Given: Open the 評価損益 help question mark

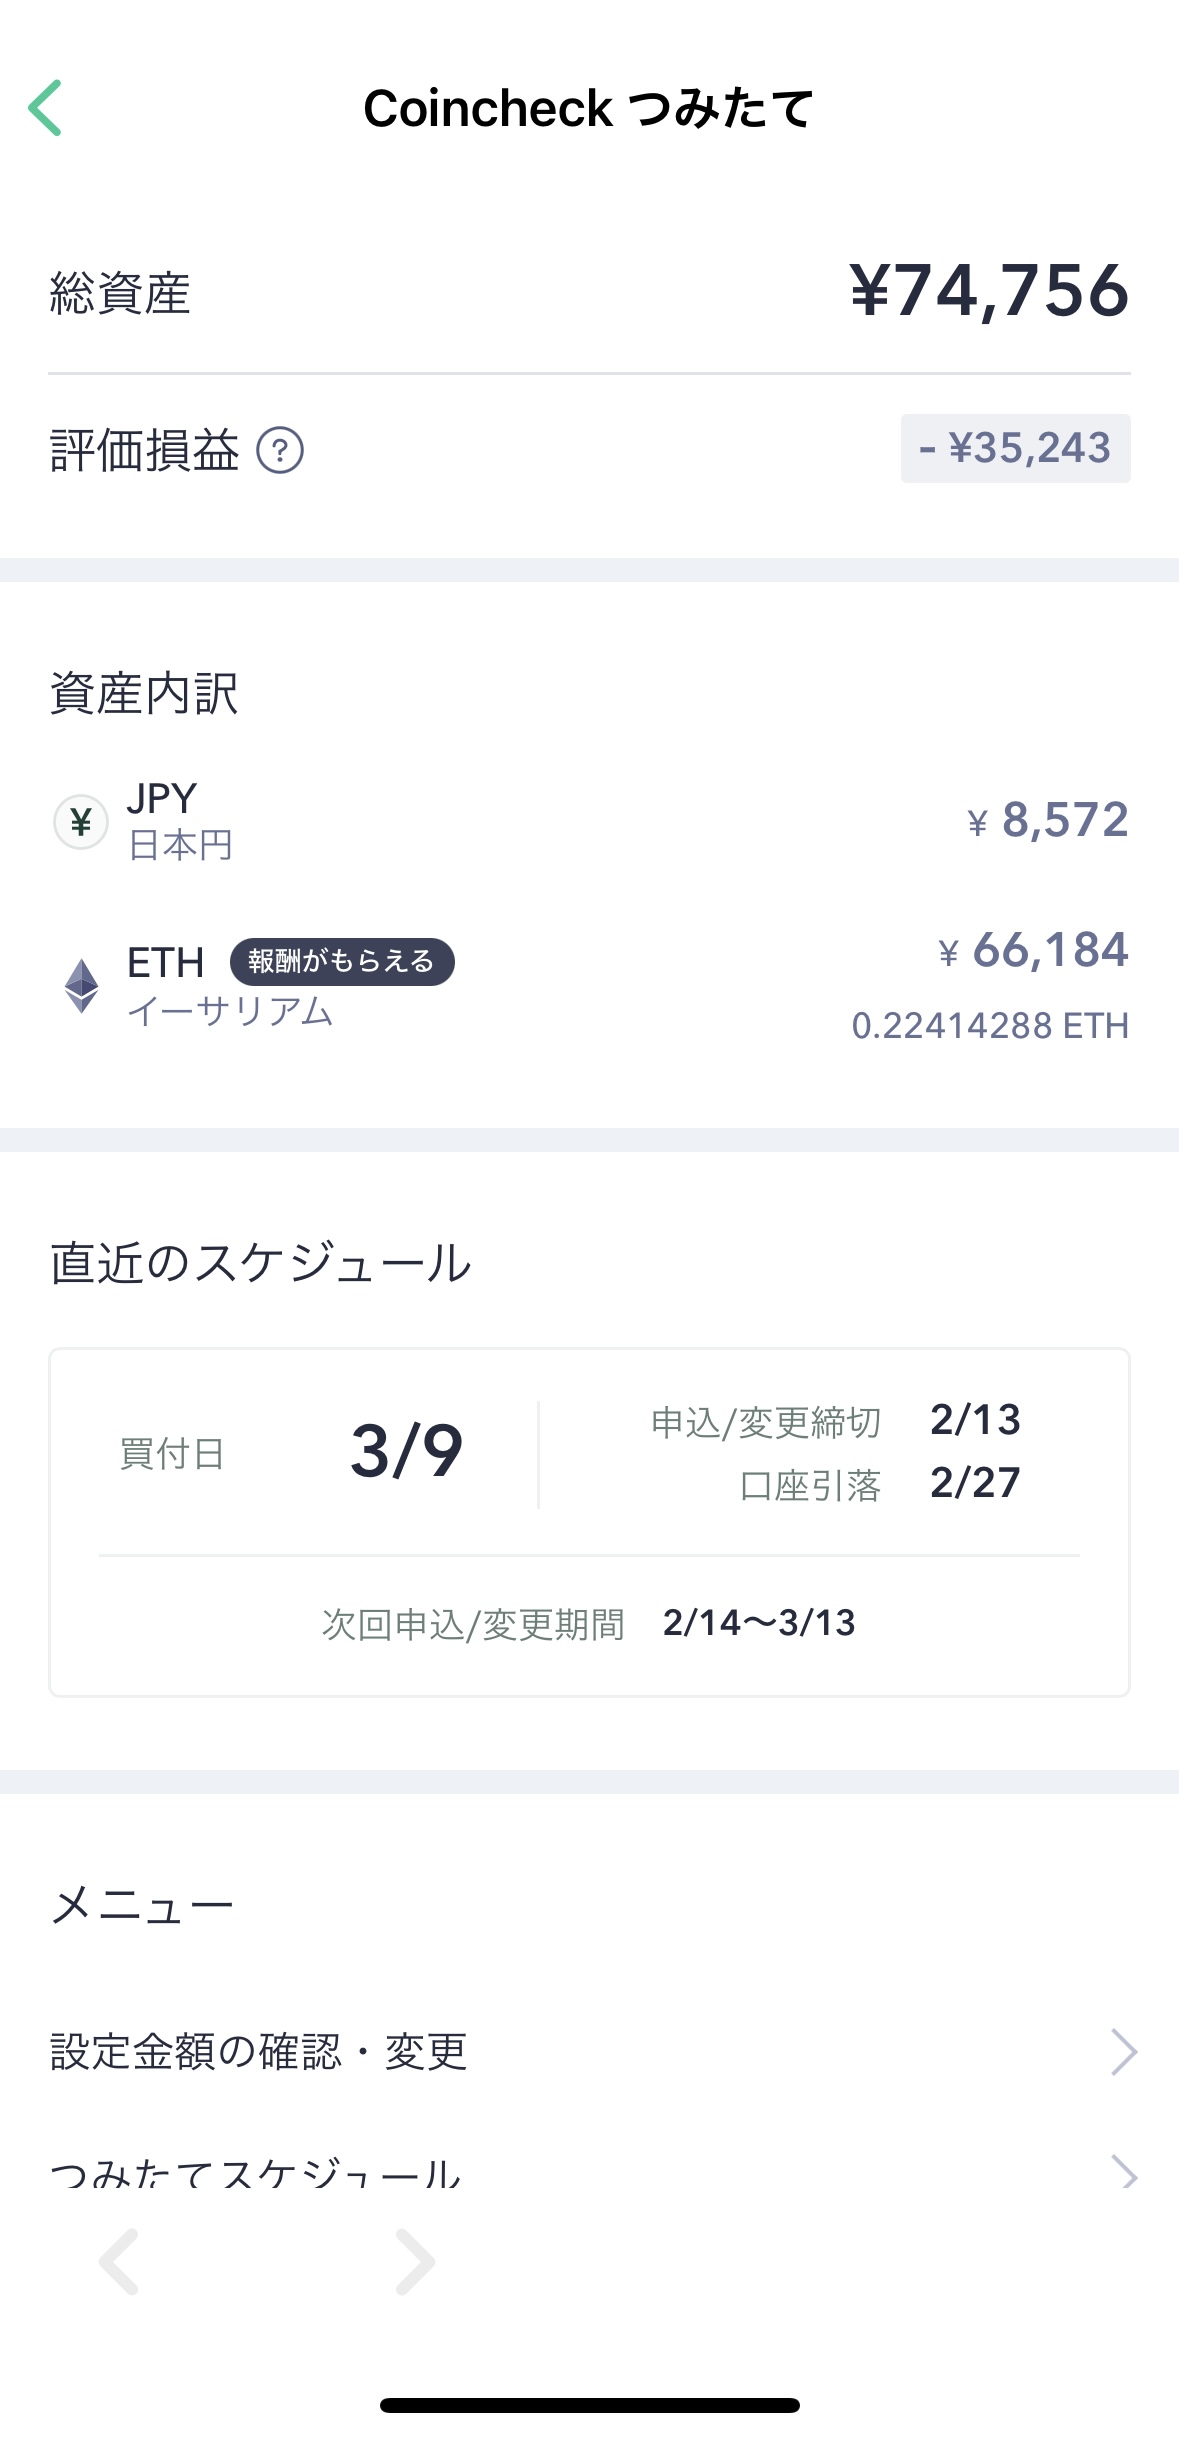Looking at the screenshot, I should [280, 450].
